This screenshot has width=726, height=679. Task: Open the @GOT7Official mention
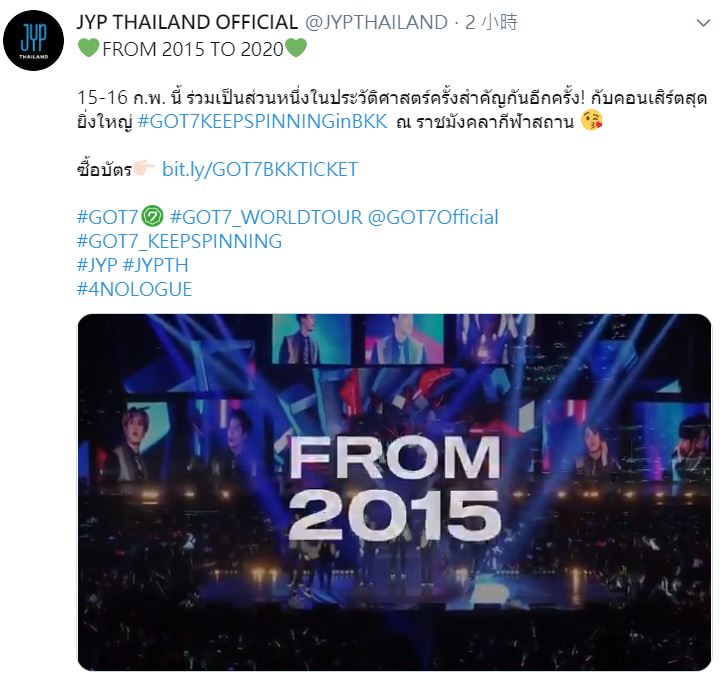coord(433,217)
